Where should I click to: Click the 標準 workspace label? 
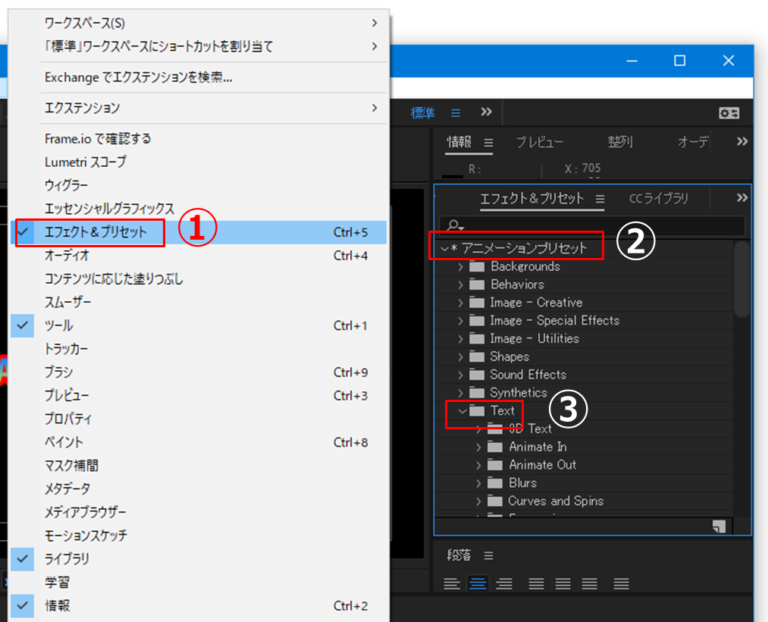[423, 113]
